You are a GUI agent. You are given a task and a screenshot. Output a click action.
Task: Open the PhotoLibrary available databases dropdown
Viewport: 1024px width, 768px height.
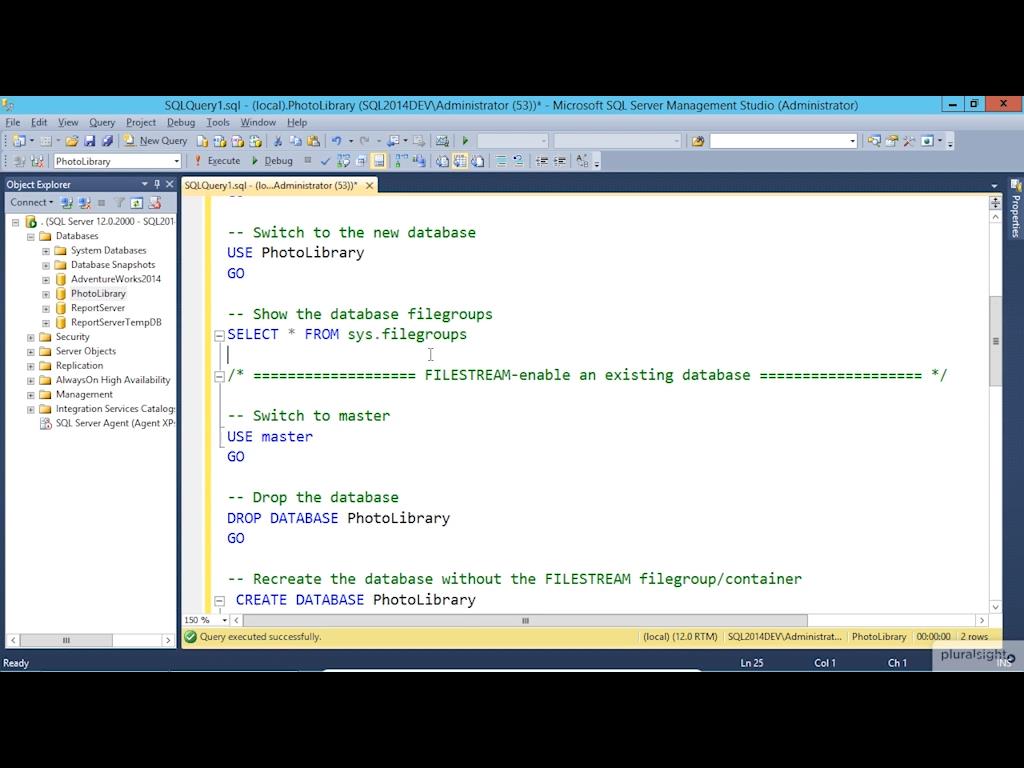point(176,161)
